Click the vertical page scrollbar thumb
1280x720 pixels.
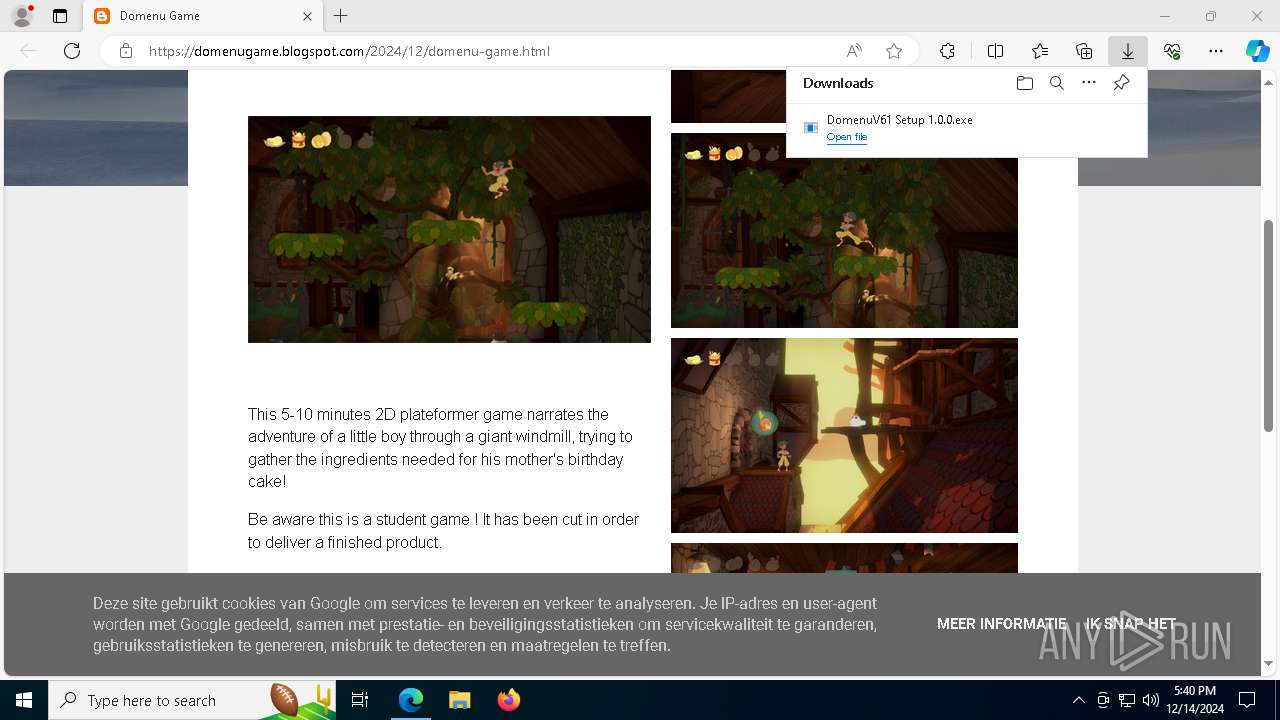coord(1269,325)
